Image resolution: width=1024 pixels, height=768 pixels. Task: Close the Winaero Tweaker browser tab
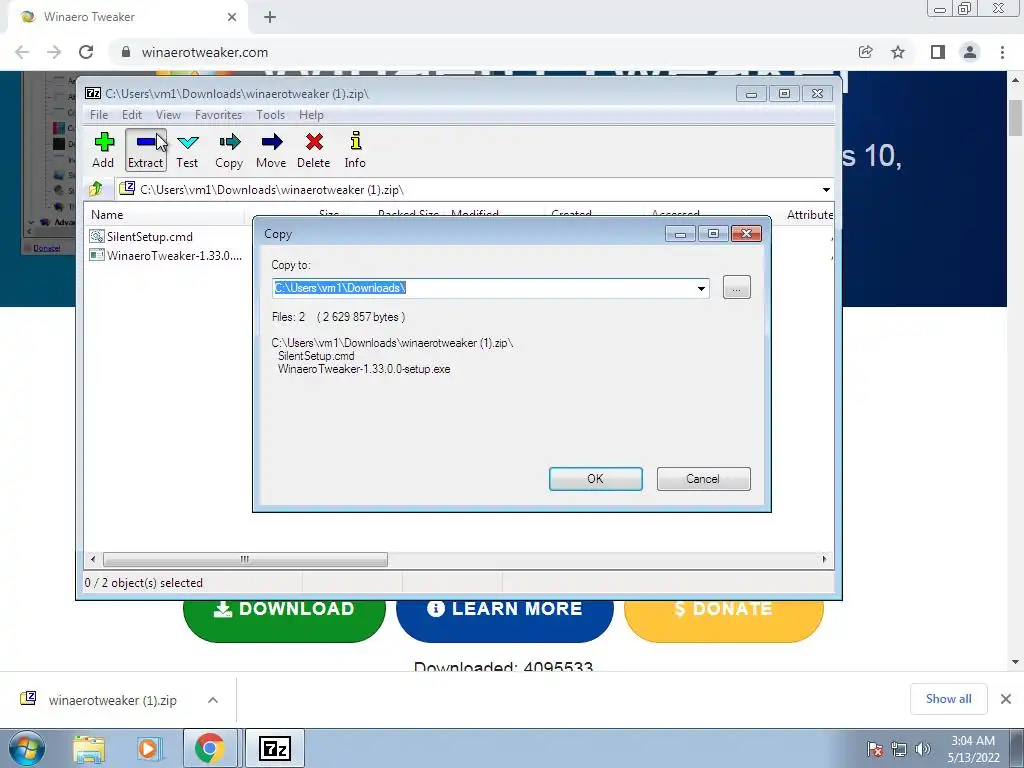[x=232, y=17]
